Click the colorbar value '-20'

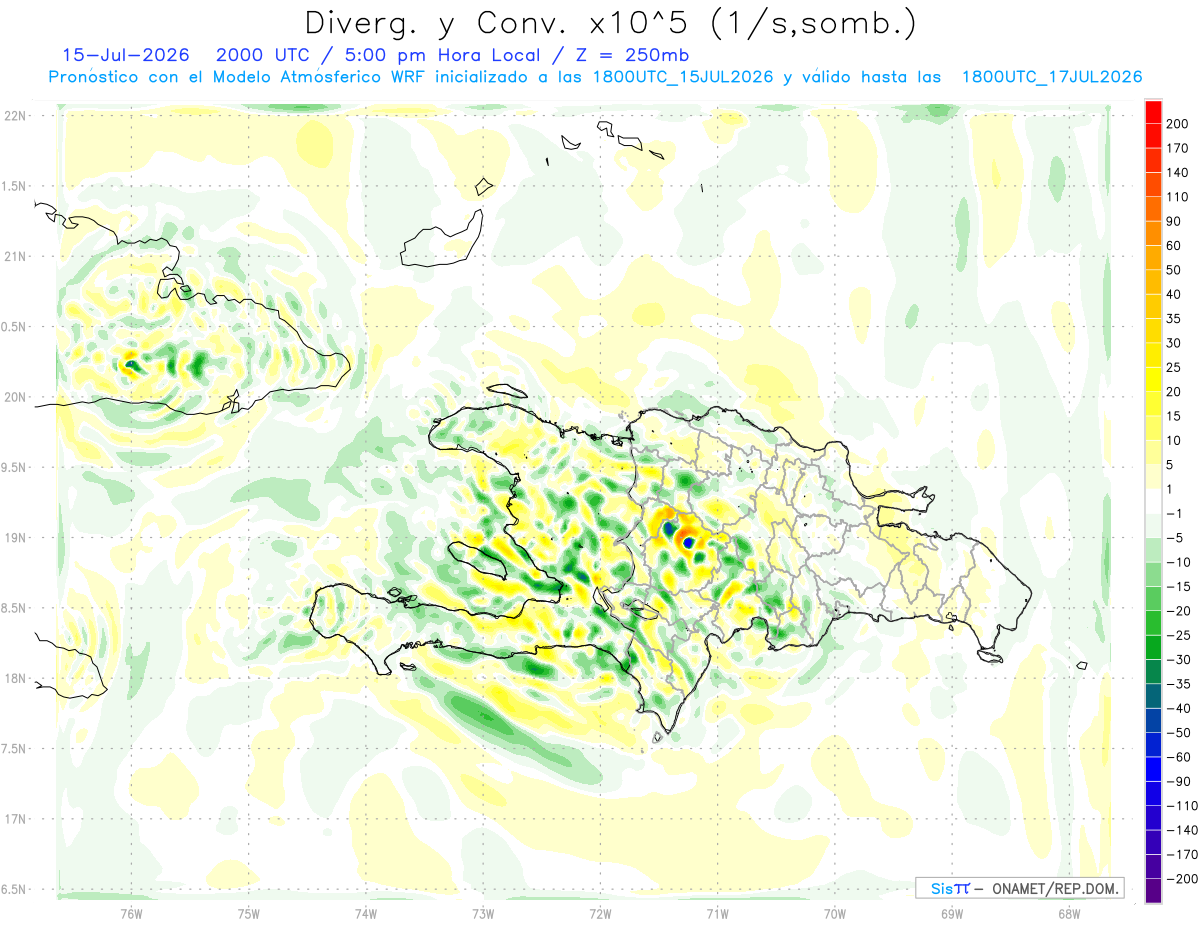(x=1178, y=610)
